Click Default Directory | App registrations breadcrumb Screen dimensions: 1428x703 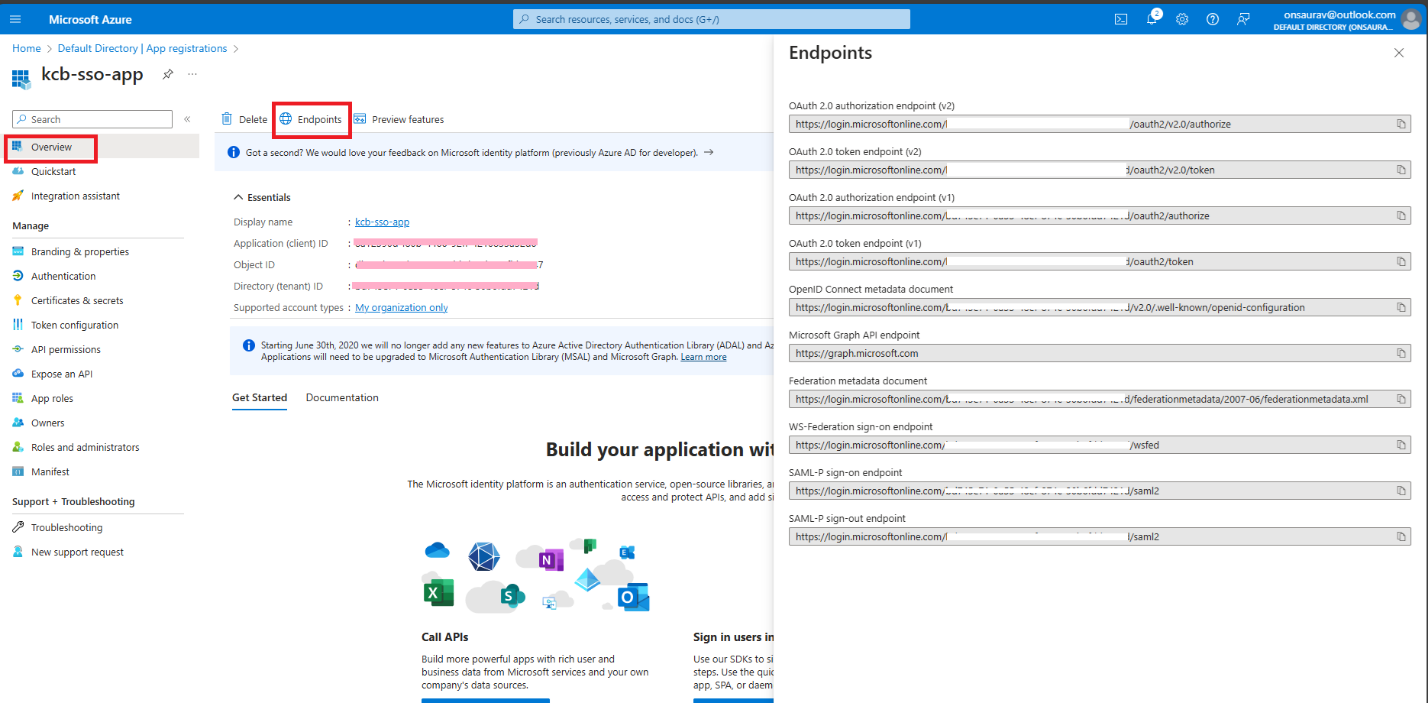[x=142, y=48]
